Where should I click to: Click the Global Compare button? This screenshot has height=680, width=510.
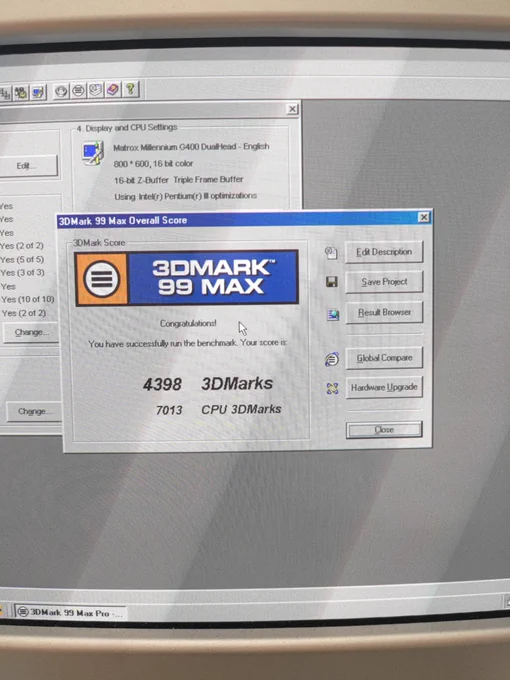384,358
